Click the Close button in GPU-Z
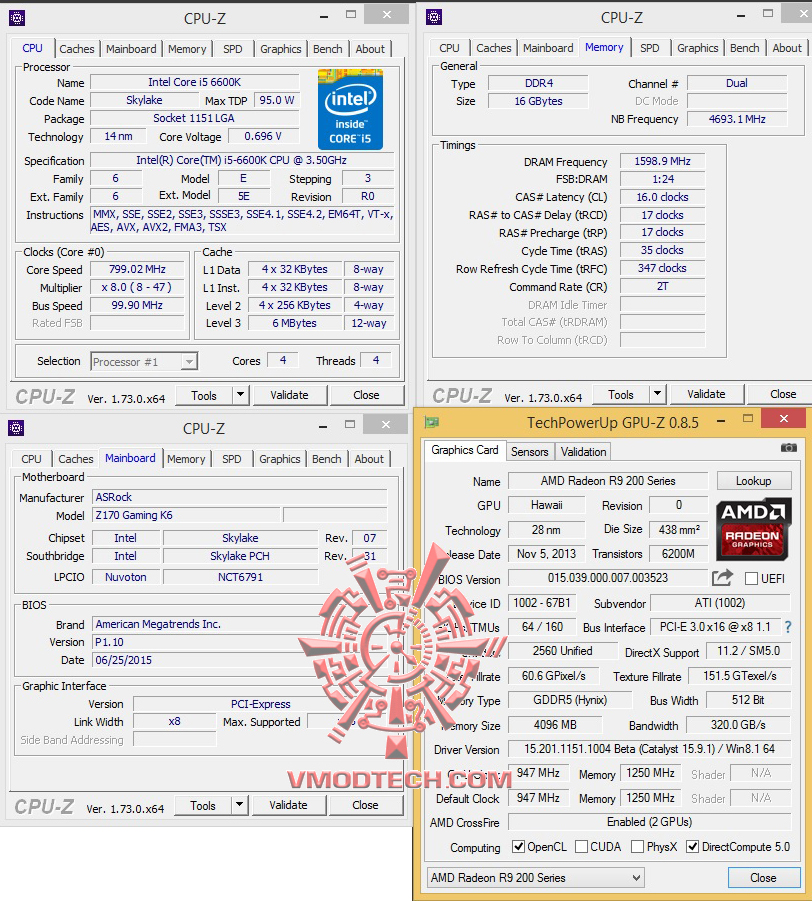This screenshot has width=812, height=901. [763, 877]
